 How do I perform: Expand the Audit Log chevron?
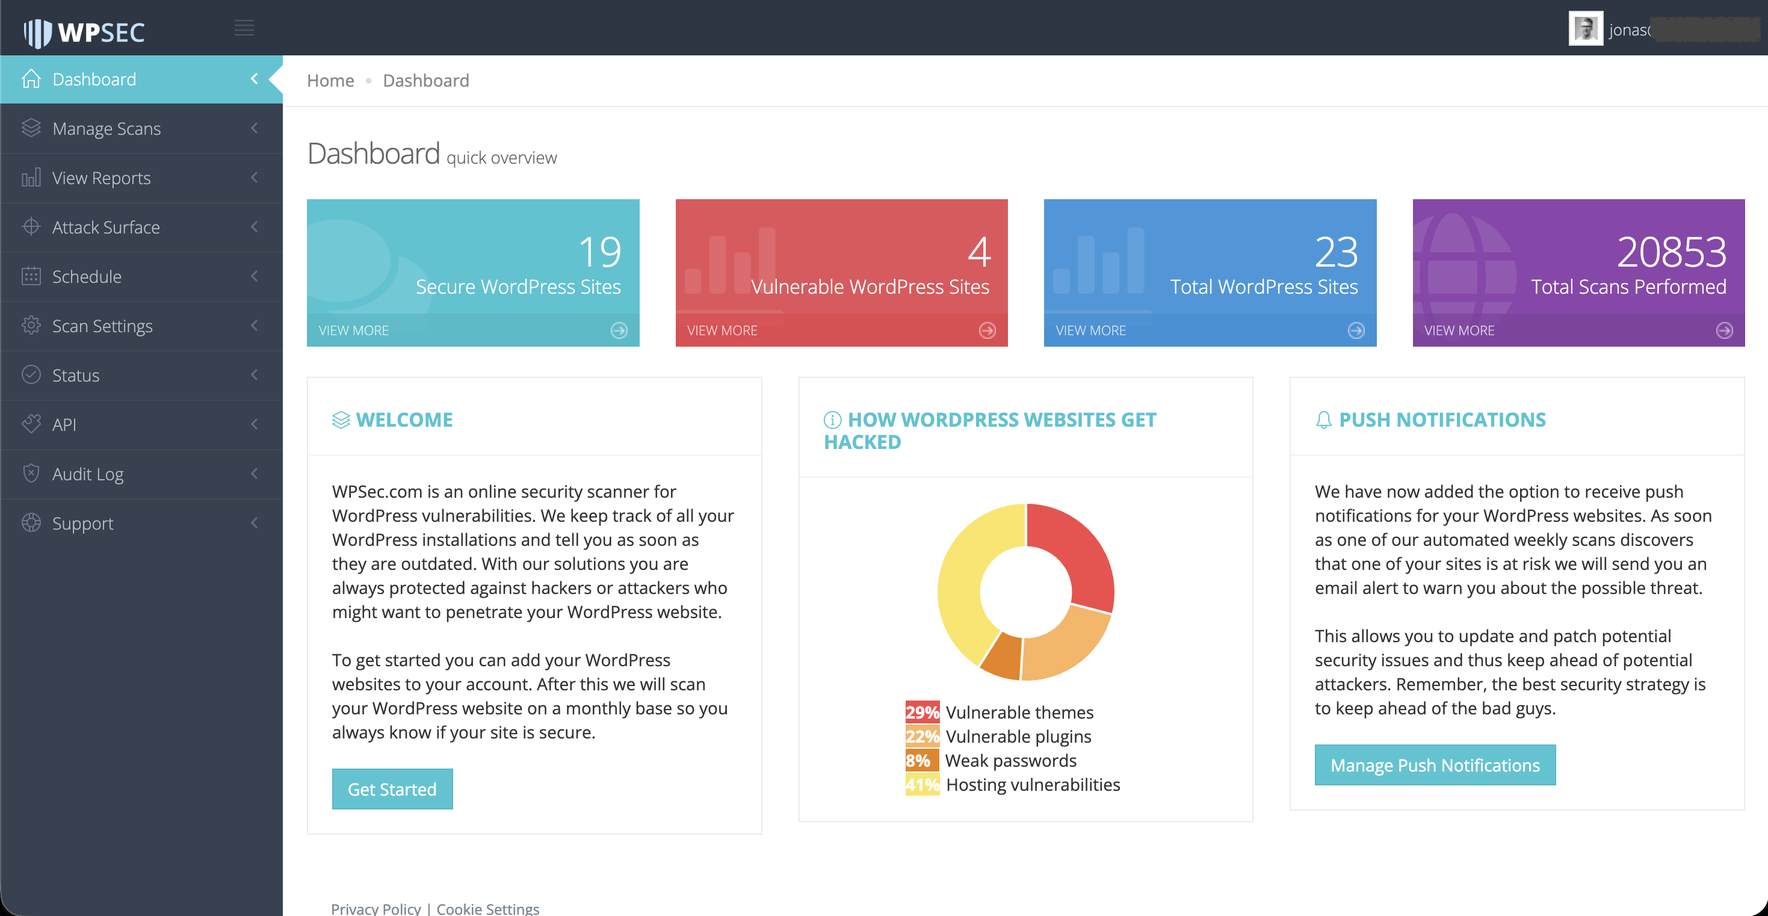pyautogui.click(x=254, y=473)
